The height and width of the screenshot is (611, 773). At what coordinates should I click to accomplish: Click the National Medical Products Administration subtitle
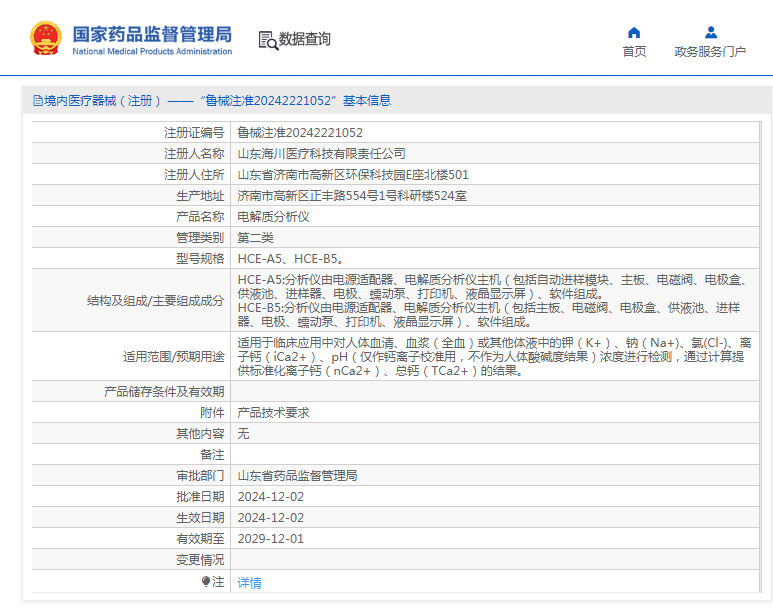152,51
